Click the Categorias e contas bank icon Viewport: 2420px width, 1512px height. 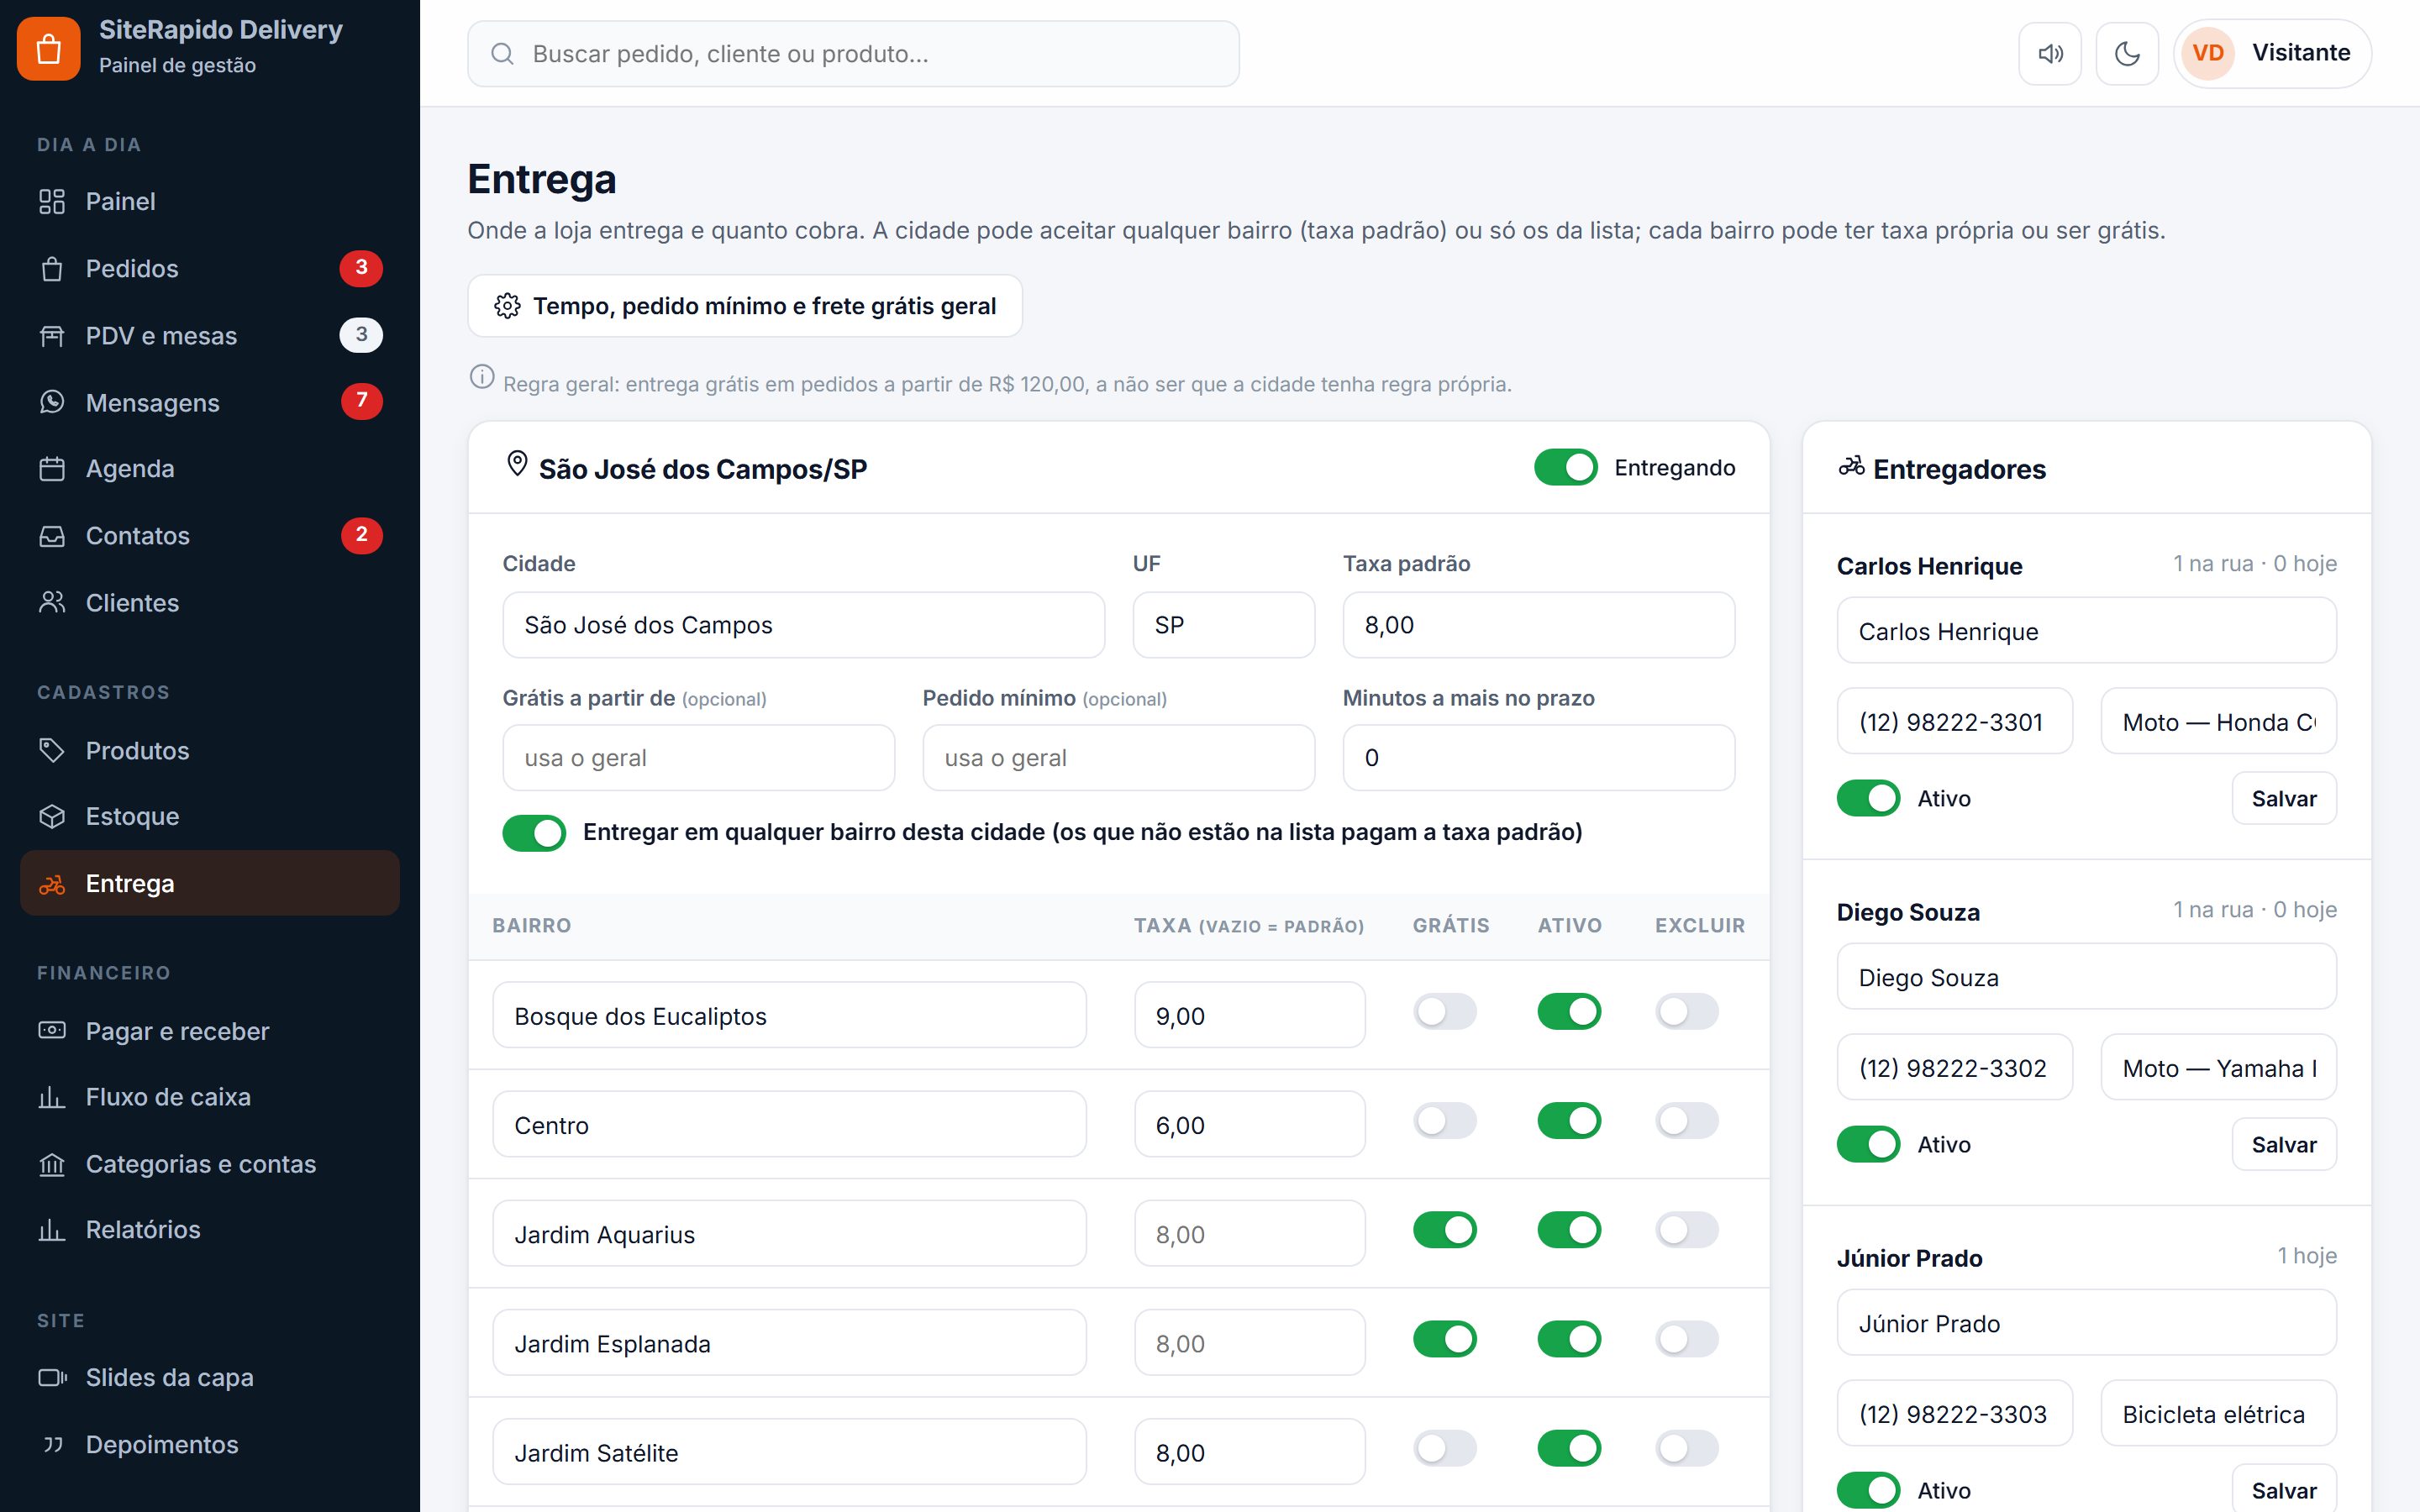[x=52, y=1164]
